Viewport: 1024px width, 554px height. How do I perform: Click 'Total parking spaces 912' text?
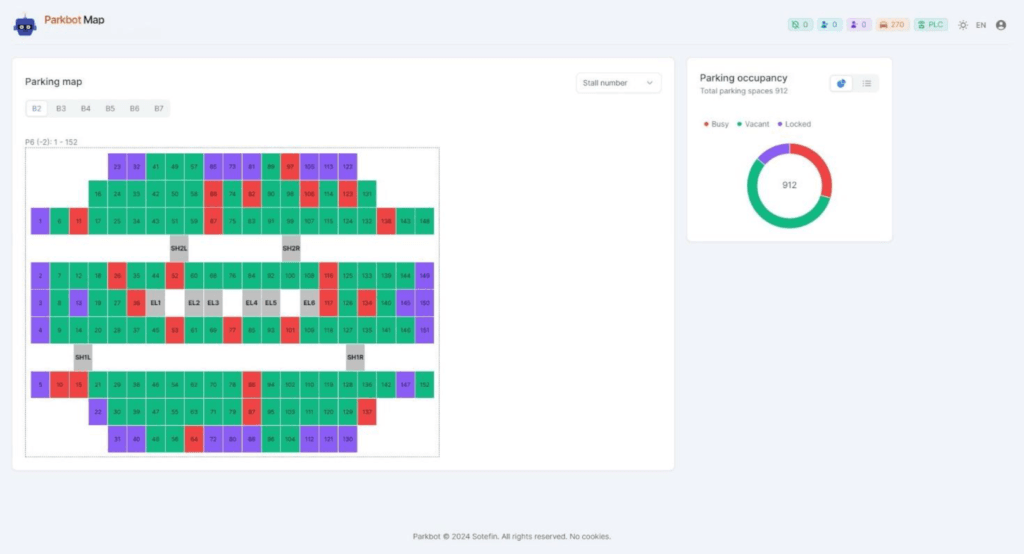[743, 91]
